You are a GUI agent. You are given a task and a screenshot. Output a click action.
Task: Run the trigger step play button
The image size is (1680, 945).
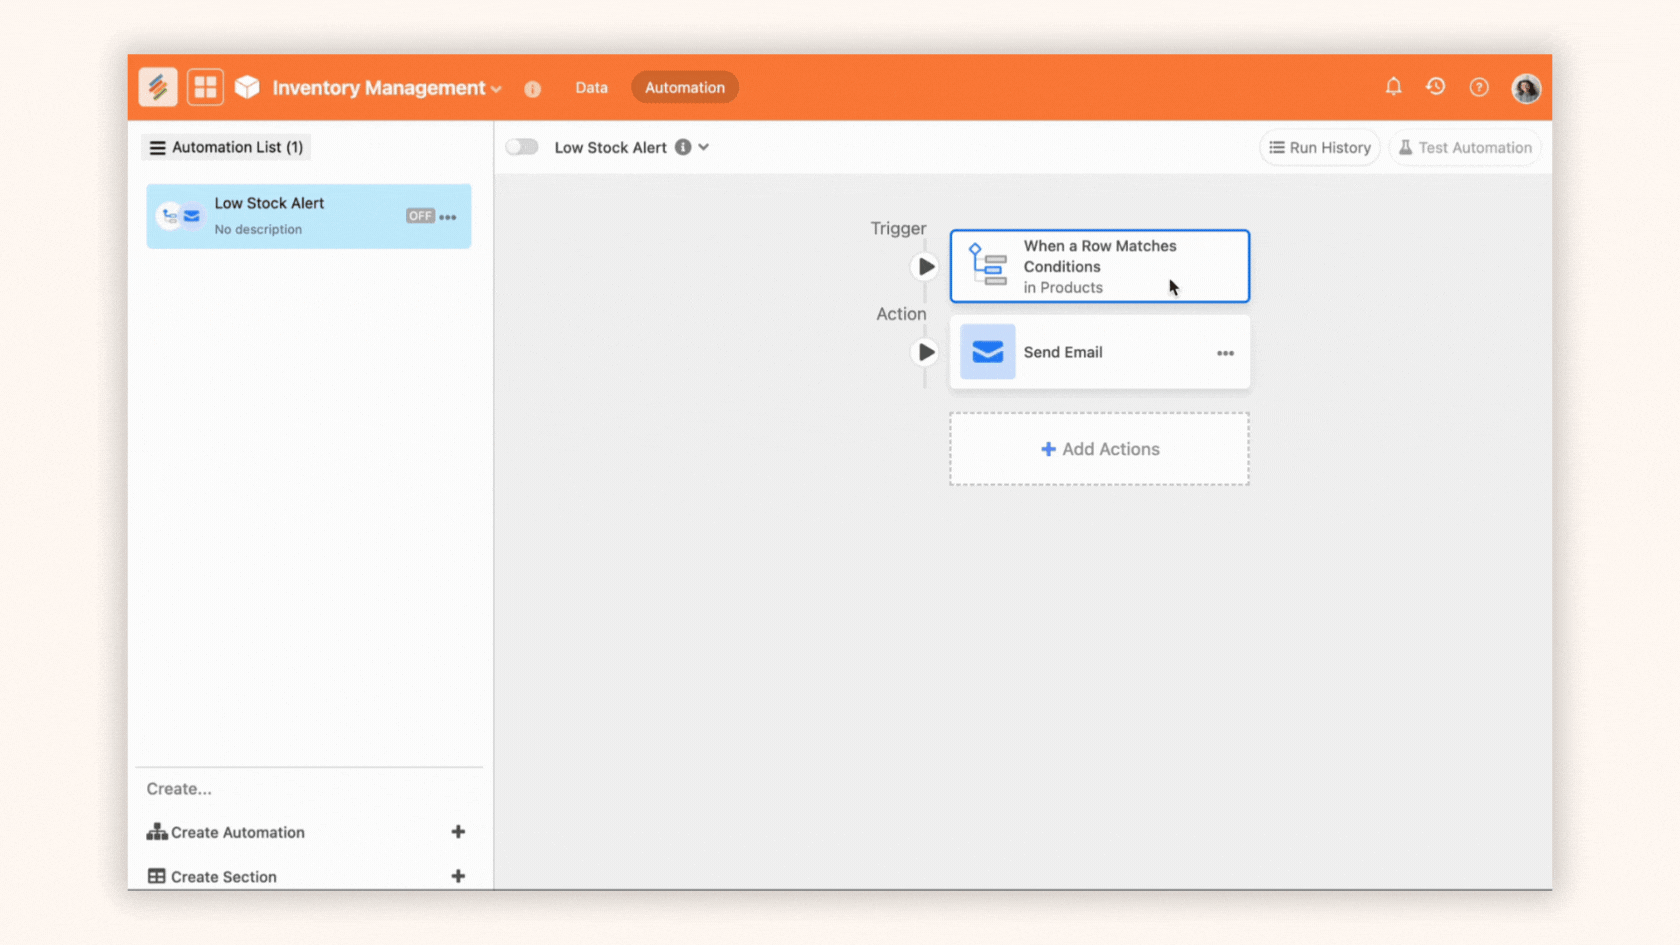pos(926,267)
